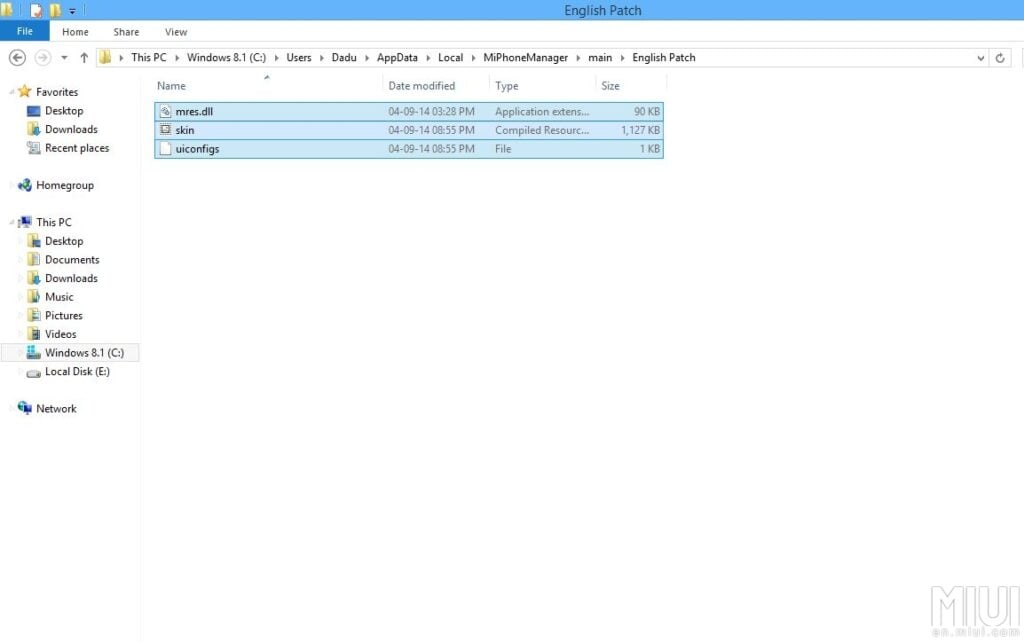1024x643 pixels.
Task: Click the Favorites star icon in the sidebar
Action: [25, 91]
